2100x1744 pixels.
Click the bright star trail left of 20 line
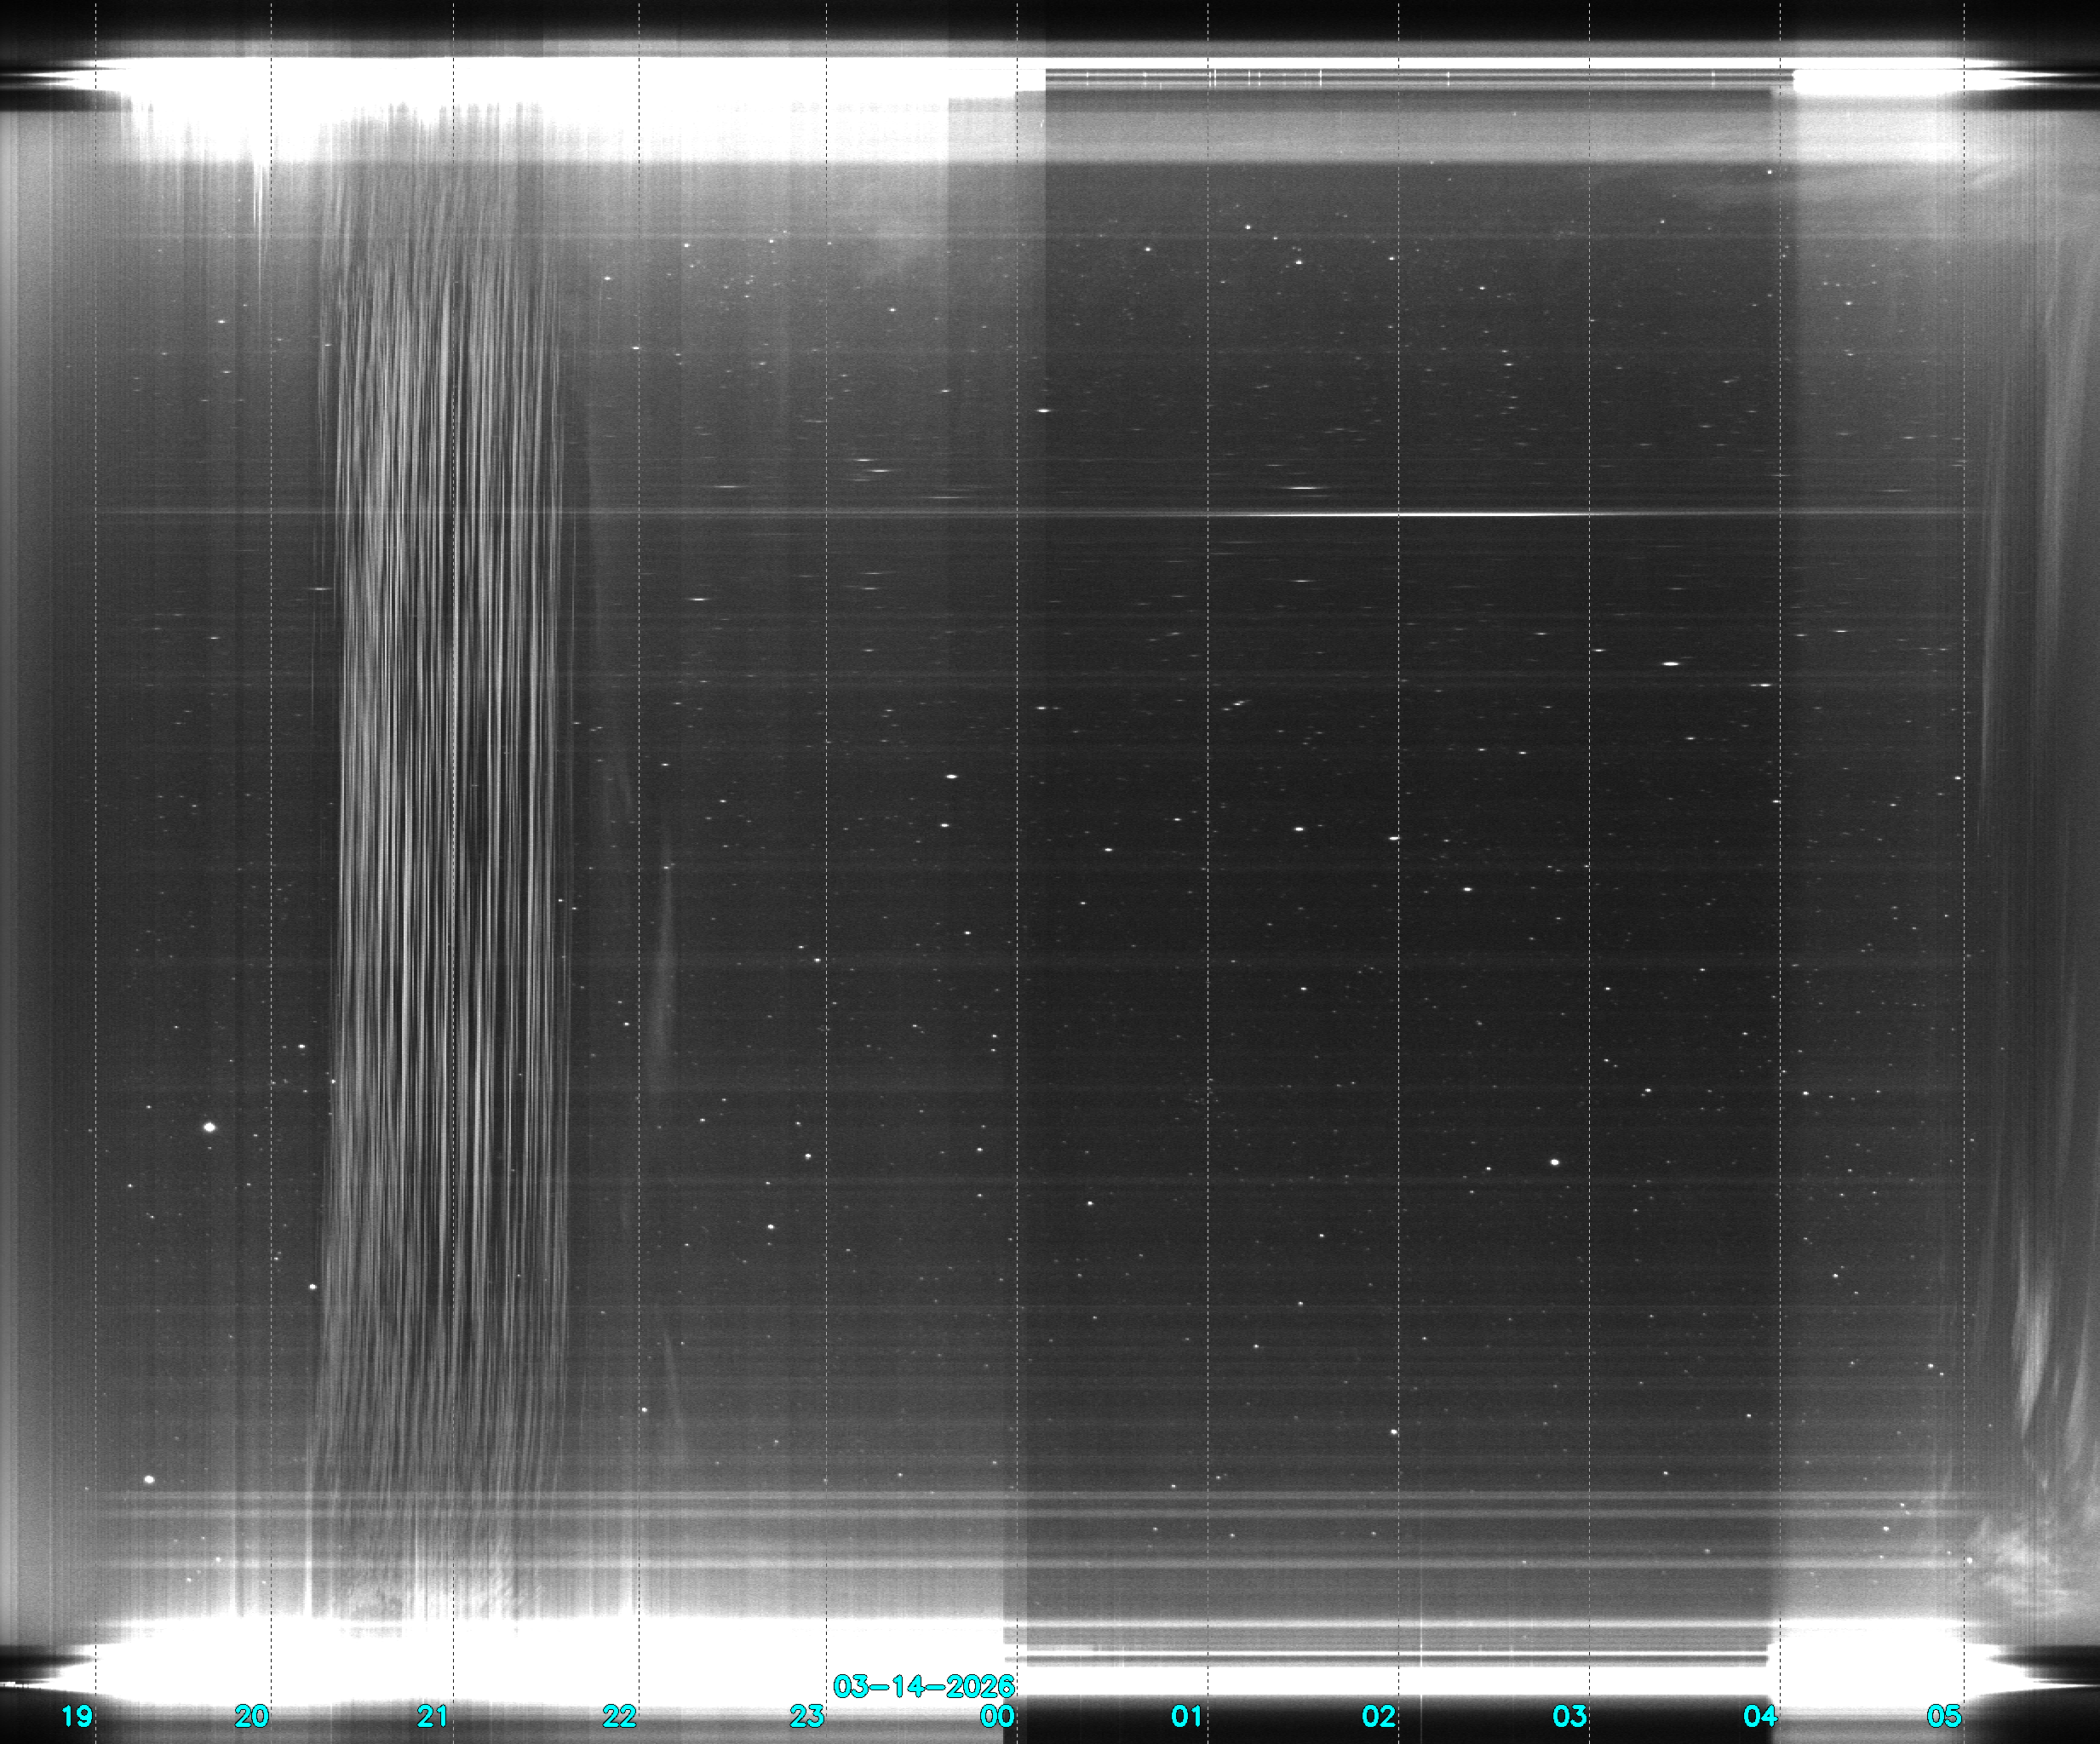click(210, 1127)
